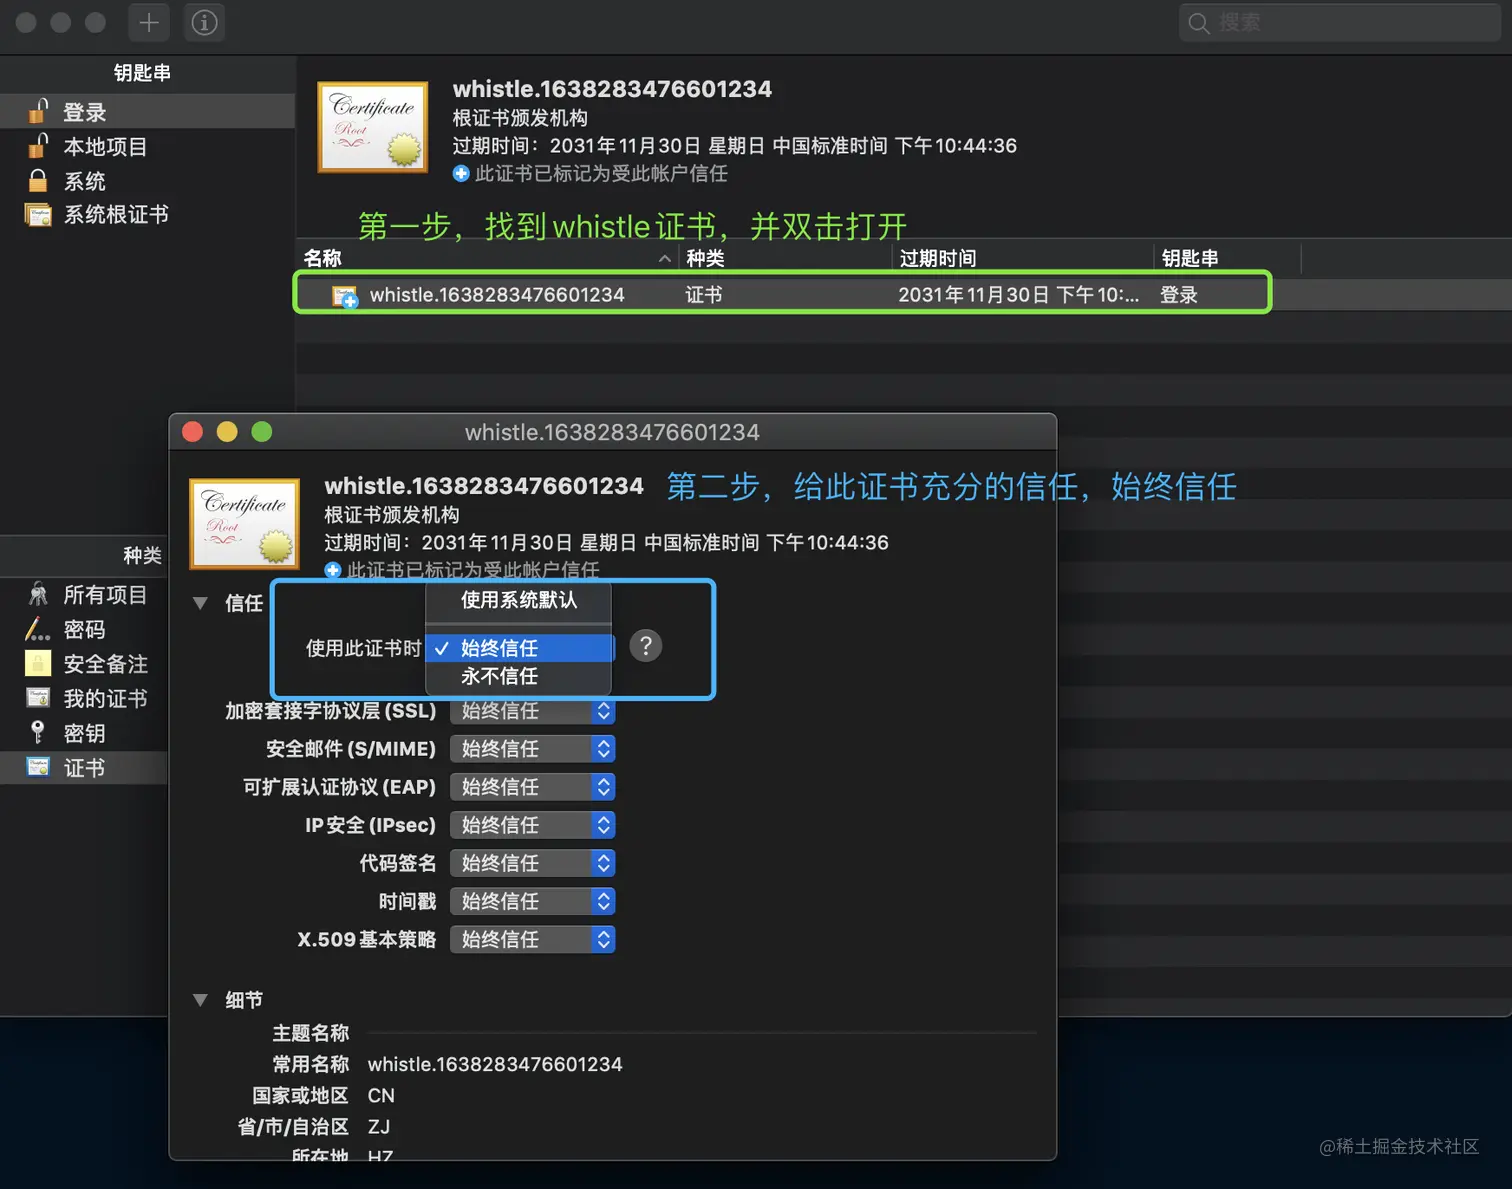Click the 密码 pencil icon

(38, 629)
